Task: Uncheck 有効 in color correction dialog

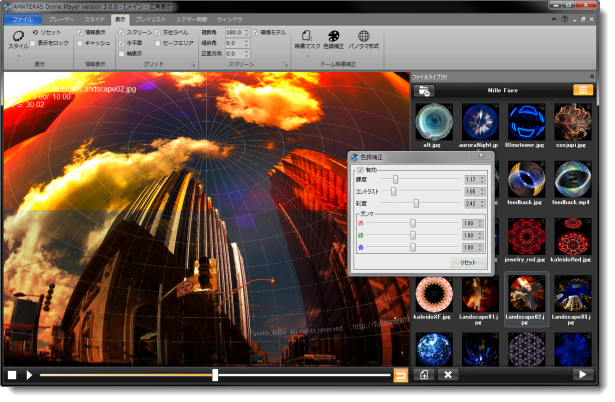Action: click(360, 170)
